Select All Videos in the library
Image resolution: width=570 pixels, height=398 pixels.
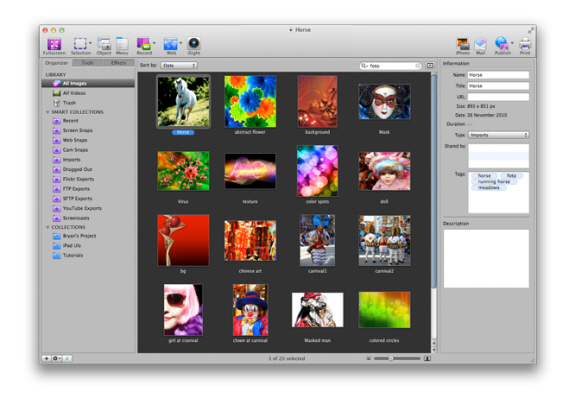pos(88,93)
